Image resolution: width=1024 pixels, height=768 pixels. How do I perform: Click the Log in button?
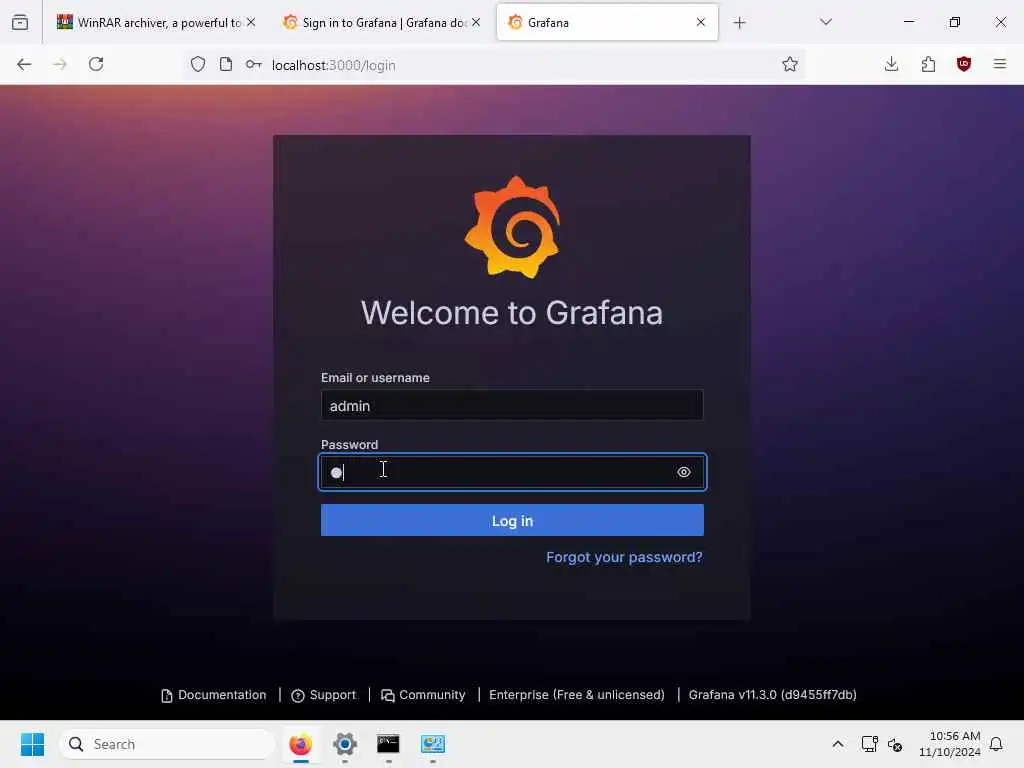click(512, 520)
